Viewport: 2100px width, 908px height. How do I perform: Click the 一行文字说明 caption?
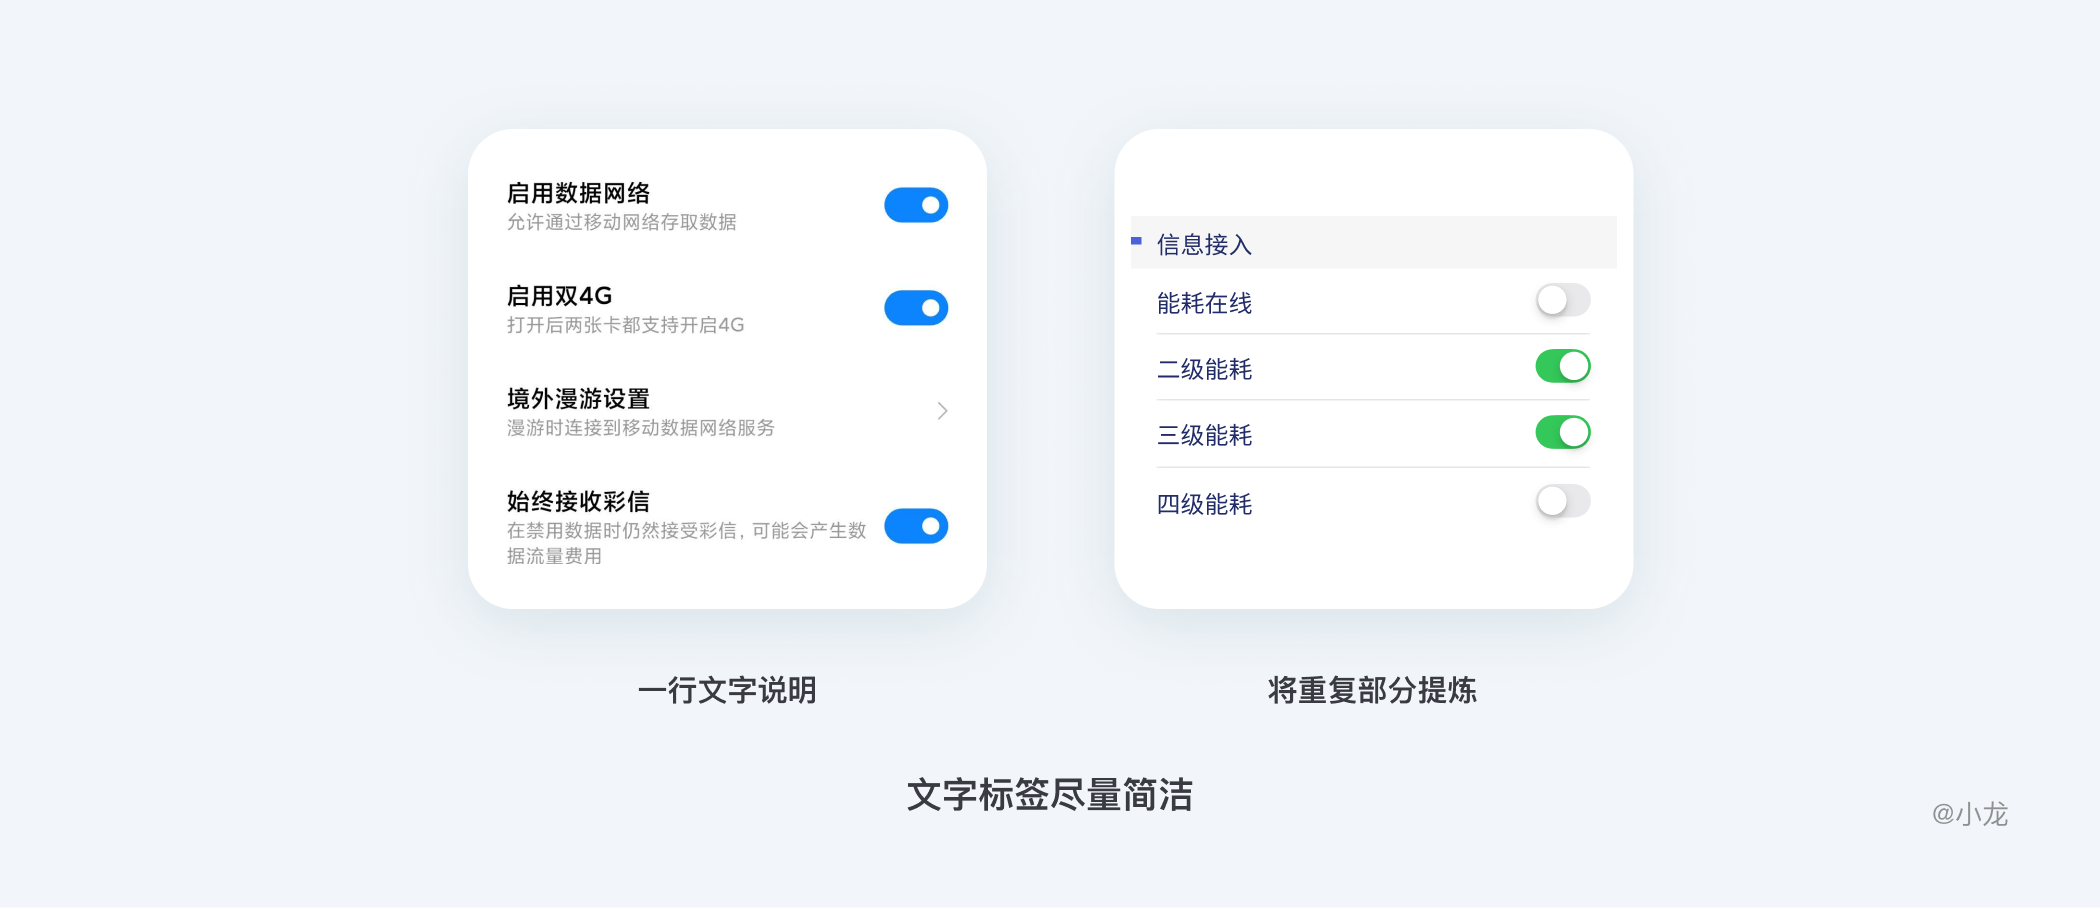tap(727, 690)
